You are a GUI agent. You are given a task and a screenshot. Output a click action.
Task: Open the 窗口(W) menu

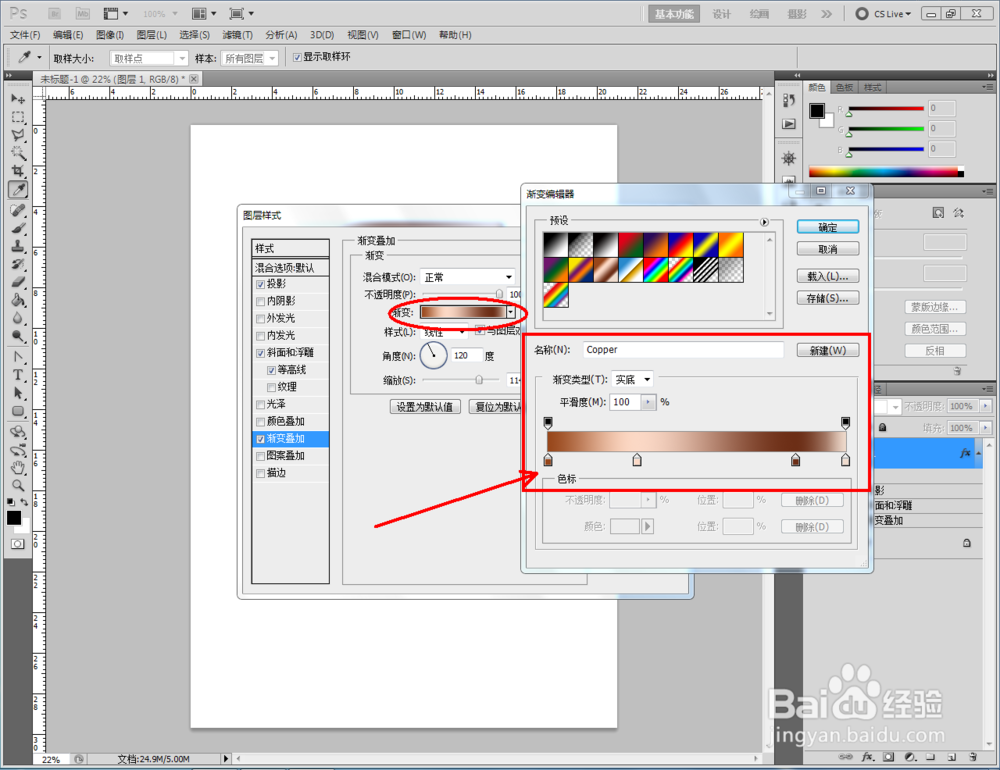point(409,35)
